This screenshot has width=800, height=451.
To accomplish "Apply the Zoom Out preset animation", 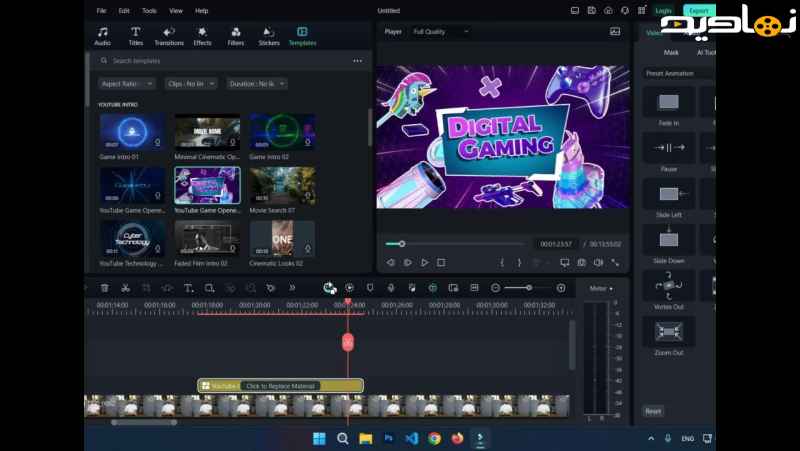I will click(668, 336).
